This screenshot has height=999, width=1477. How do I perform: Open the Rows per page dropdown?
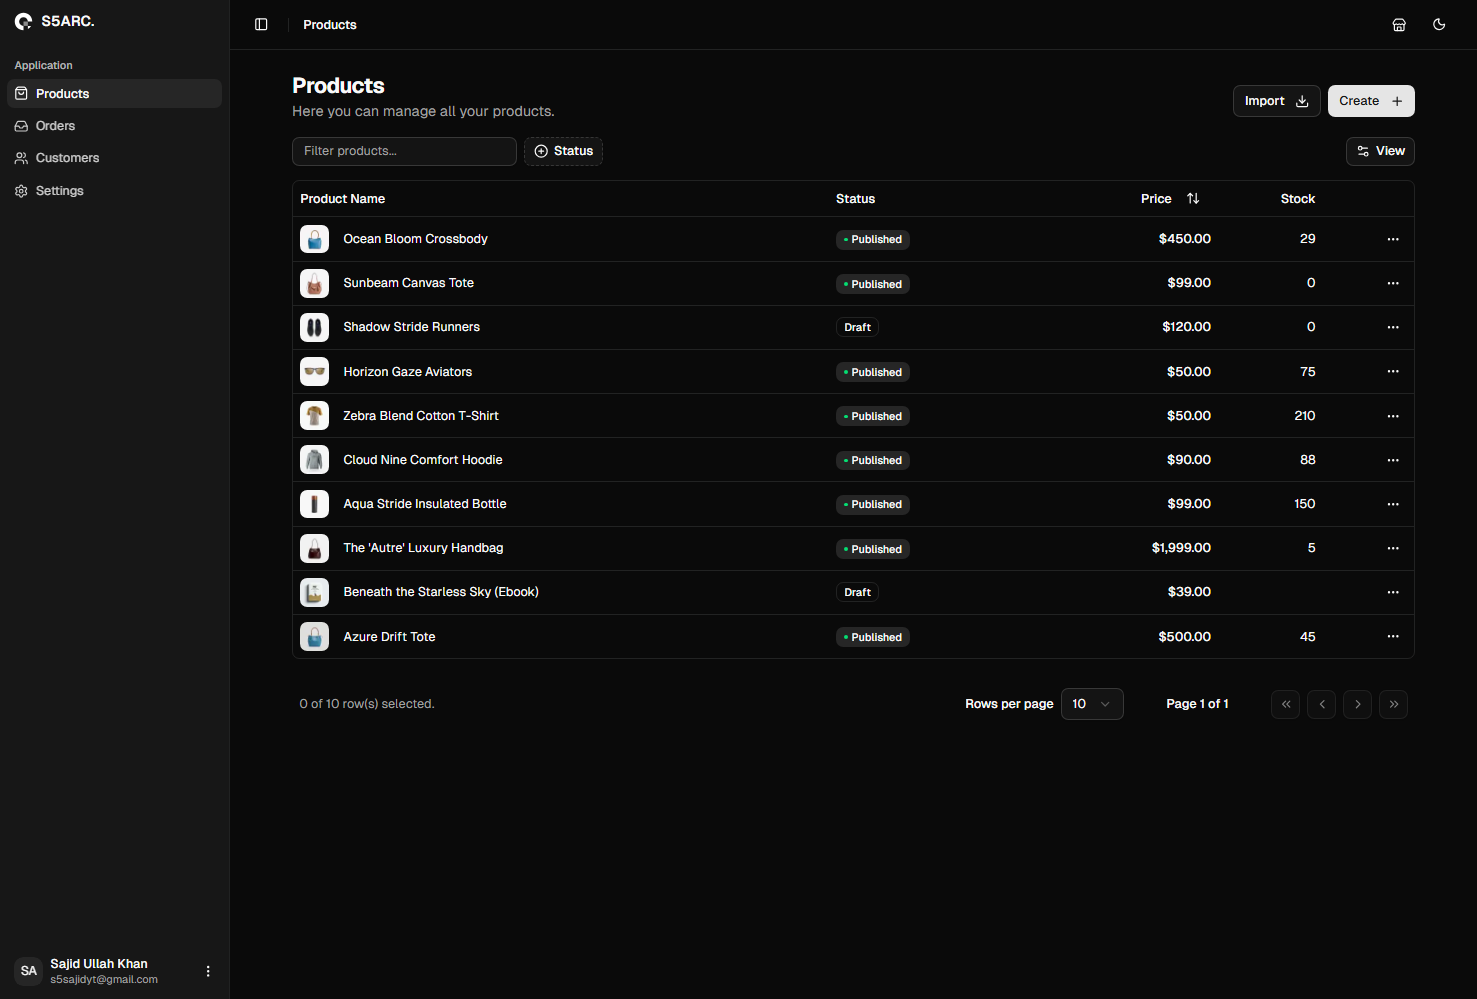pyautogui.click(x=1092, y=704)
